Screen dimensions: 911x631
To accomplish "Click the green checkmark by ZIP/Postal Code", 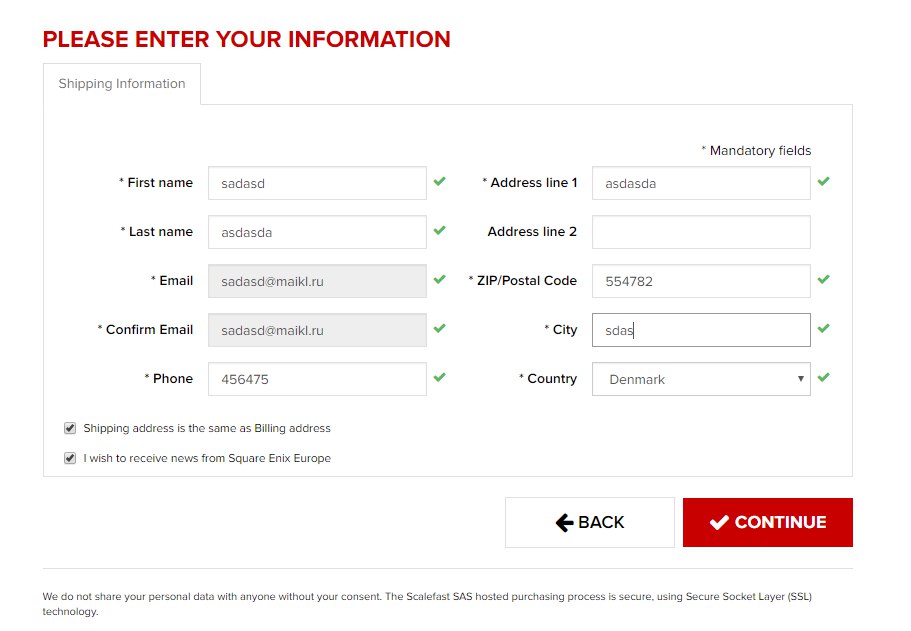I will tap(823, 279).
